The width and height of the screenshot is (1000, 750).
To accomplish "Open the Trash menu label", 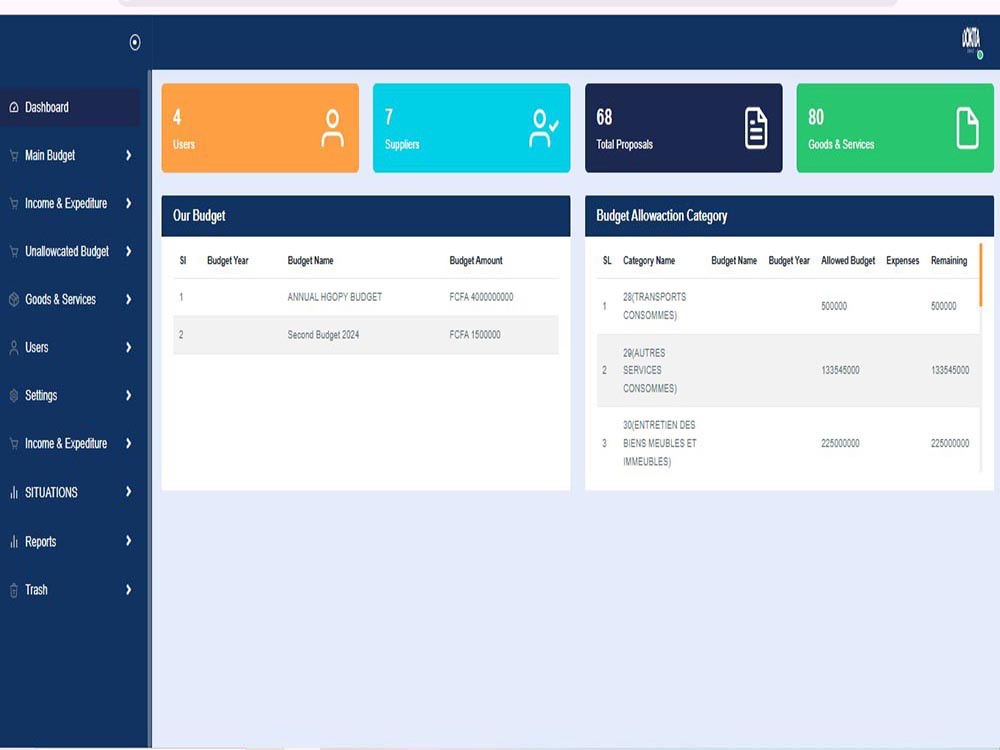I will [36, 590].
